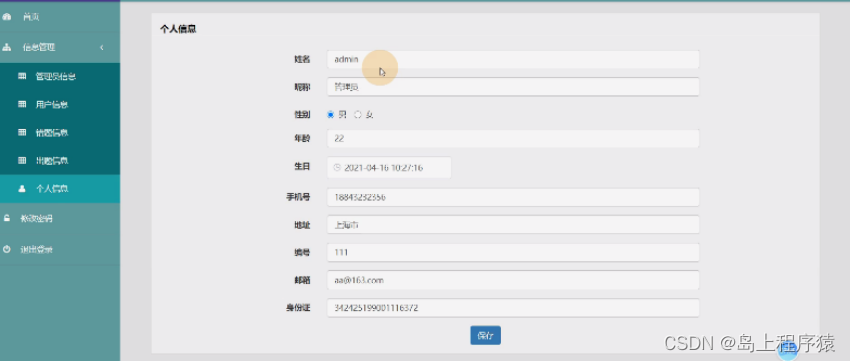Click the 地址 field showing 上海市
The width and height of the screenshot is (851, 362).
(x=513, y=225)
